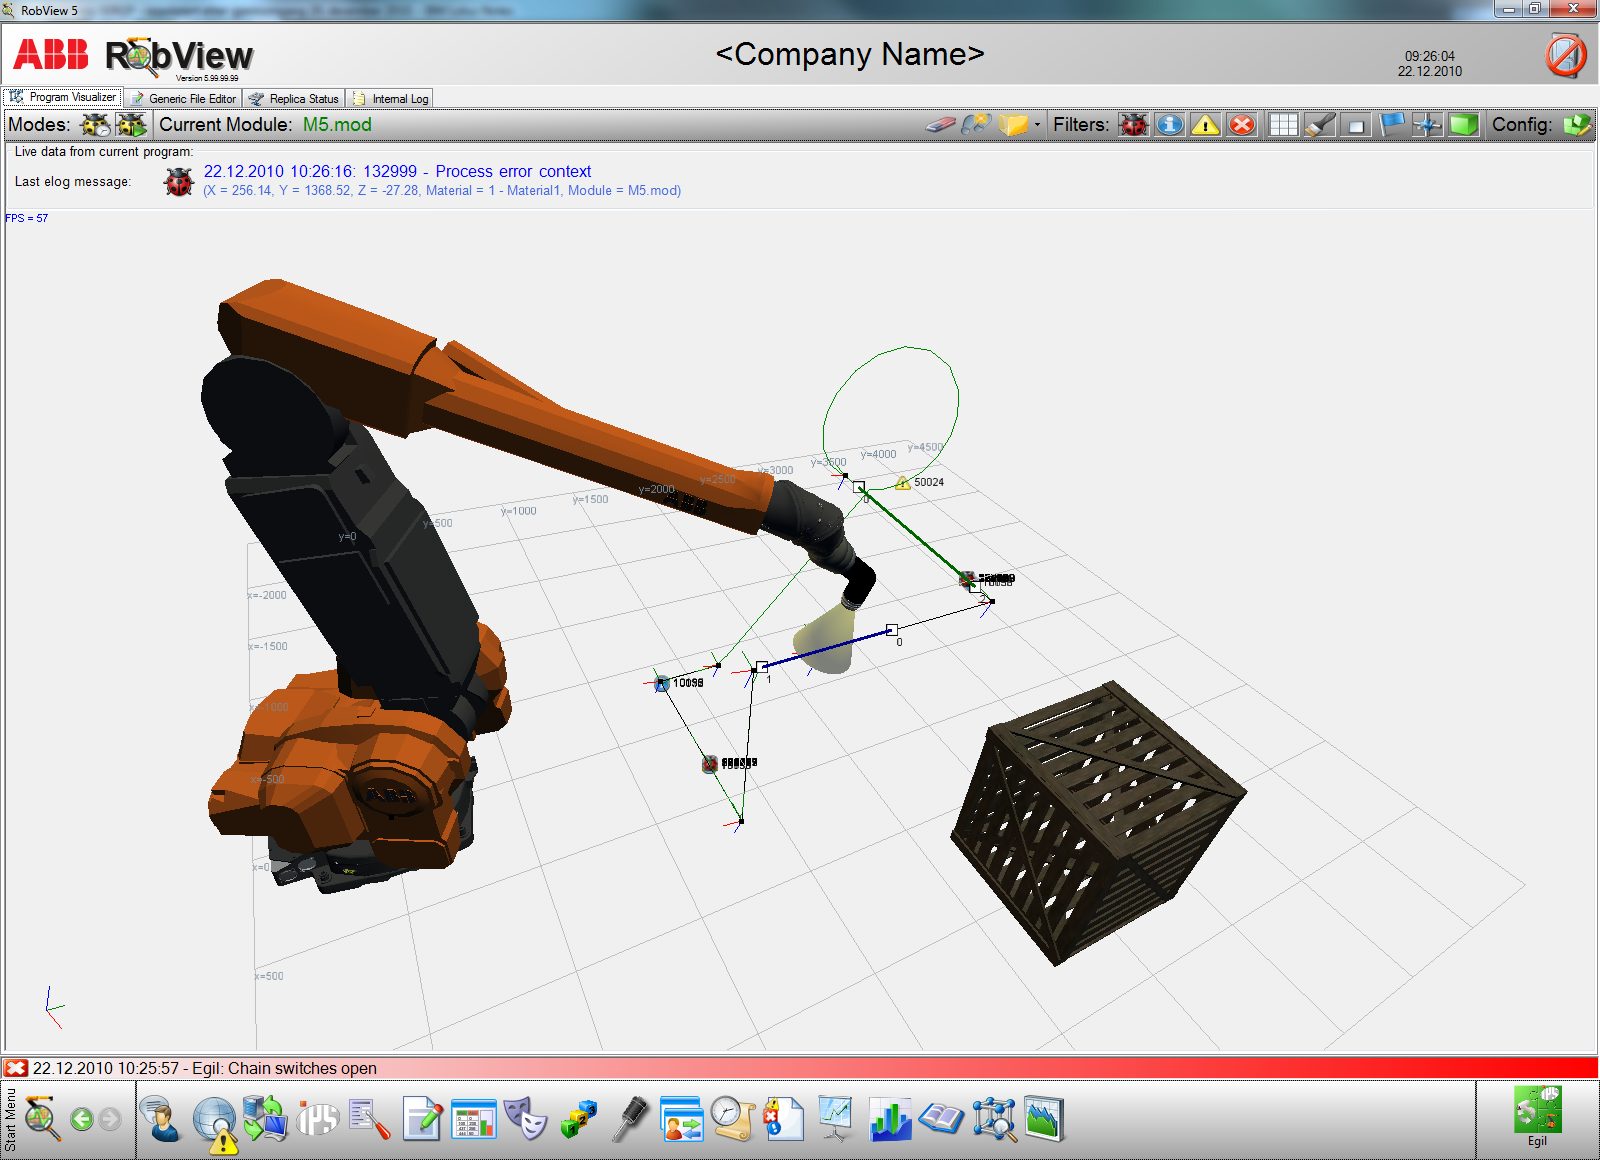Screen dimensions: 1600x1160
Task: Toggle the ladybug debug message filter
Action: pos(1134,125)
